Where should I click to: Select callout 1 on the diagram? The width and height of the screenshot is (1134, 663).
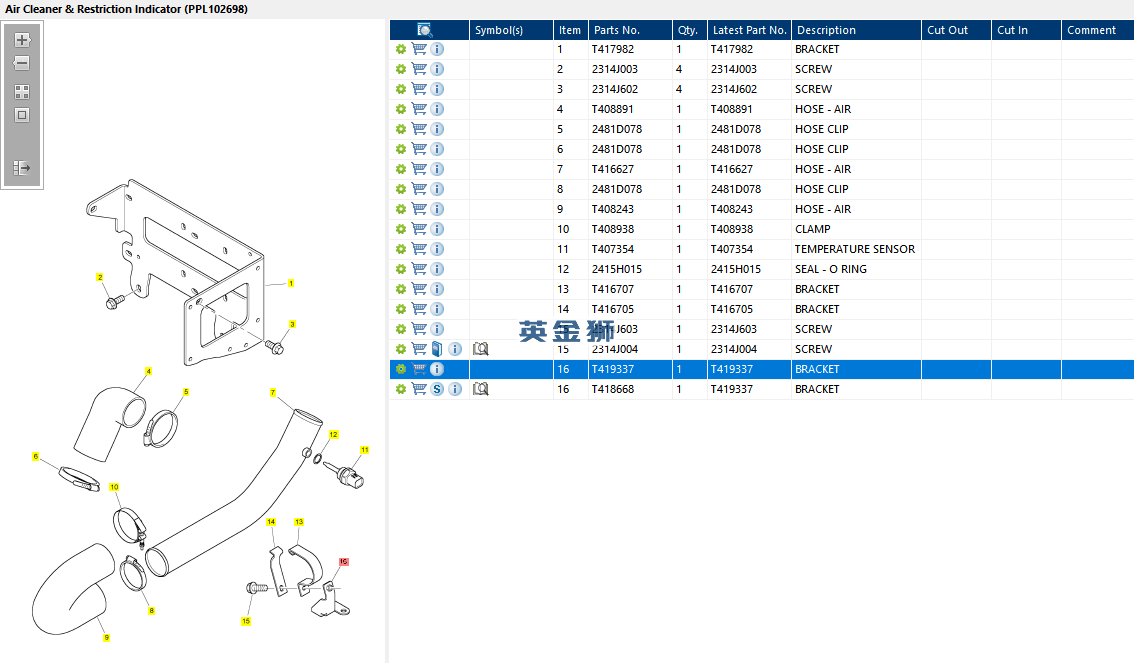(x=291, y=283)
